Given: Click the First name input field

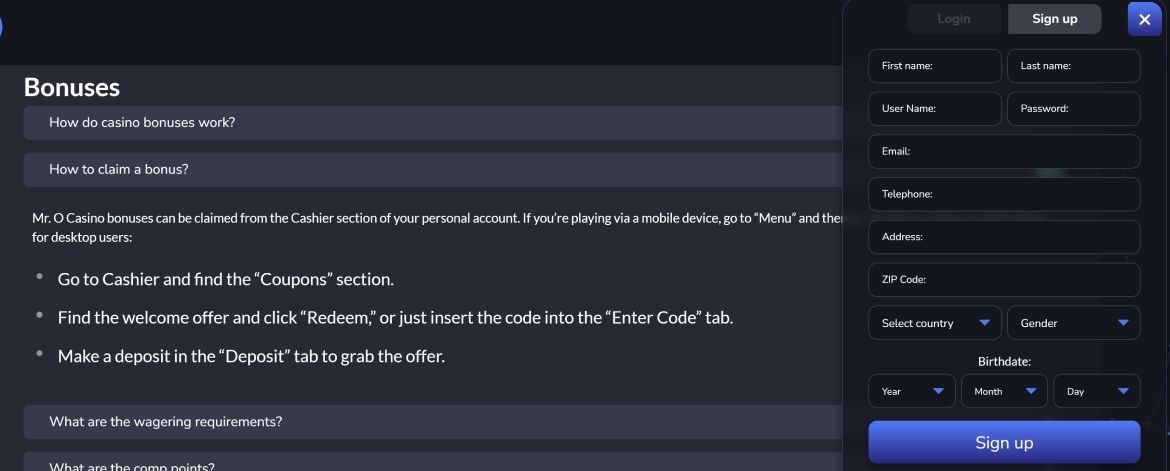Looking at the screenshot, I should click(x=934, y=66).
